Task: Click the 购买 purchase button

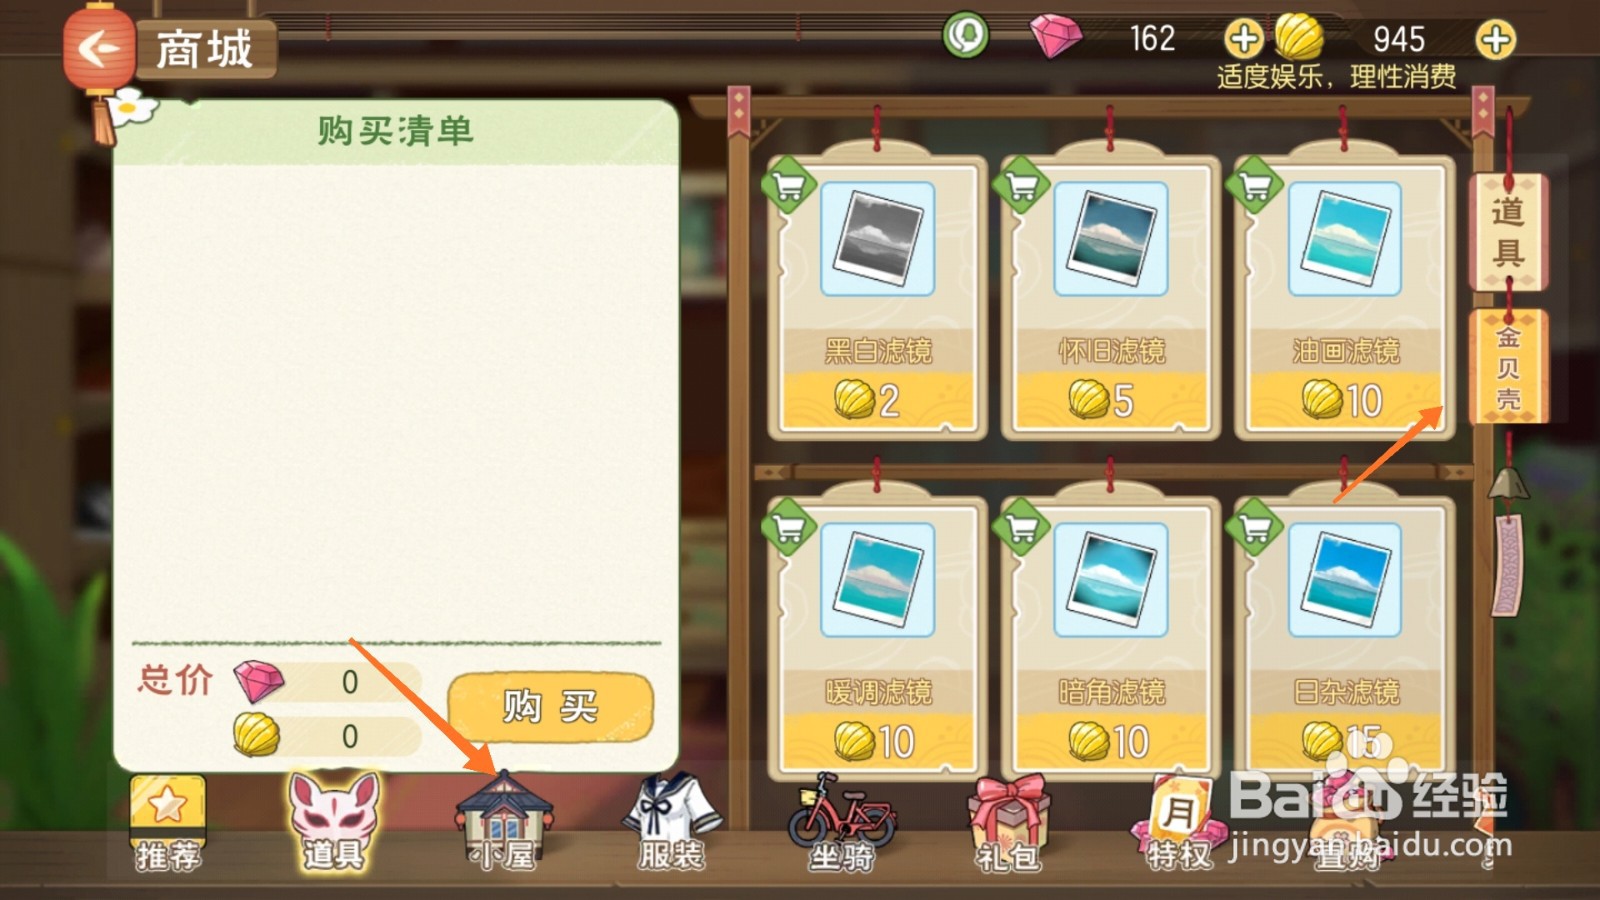Action: coord(550,707)
